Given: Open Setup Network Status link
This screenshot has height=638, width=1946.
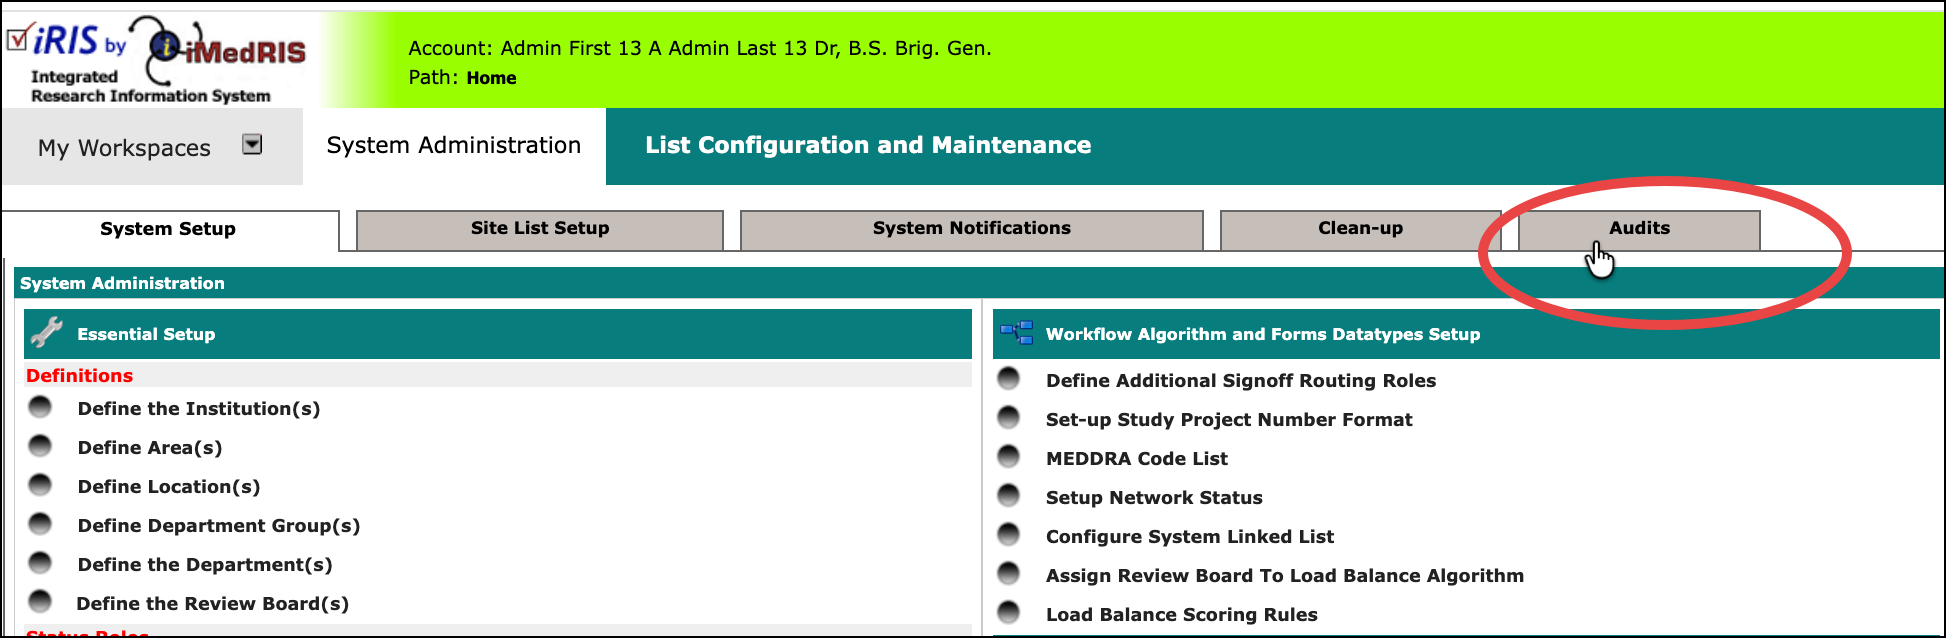Looking at the screenshot, I should [1154, 498].
